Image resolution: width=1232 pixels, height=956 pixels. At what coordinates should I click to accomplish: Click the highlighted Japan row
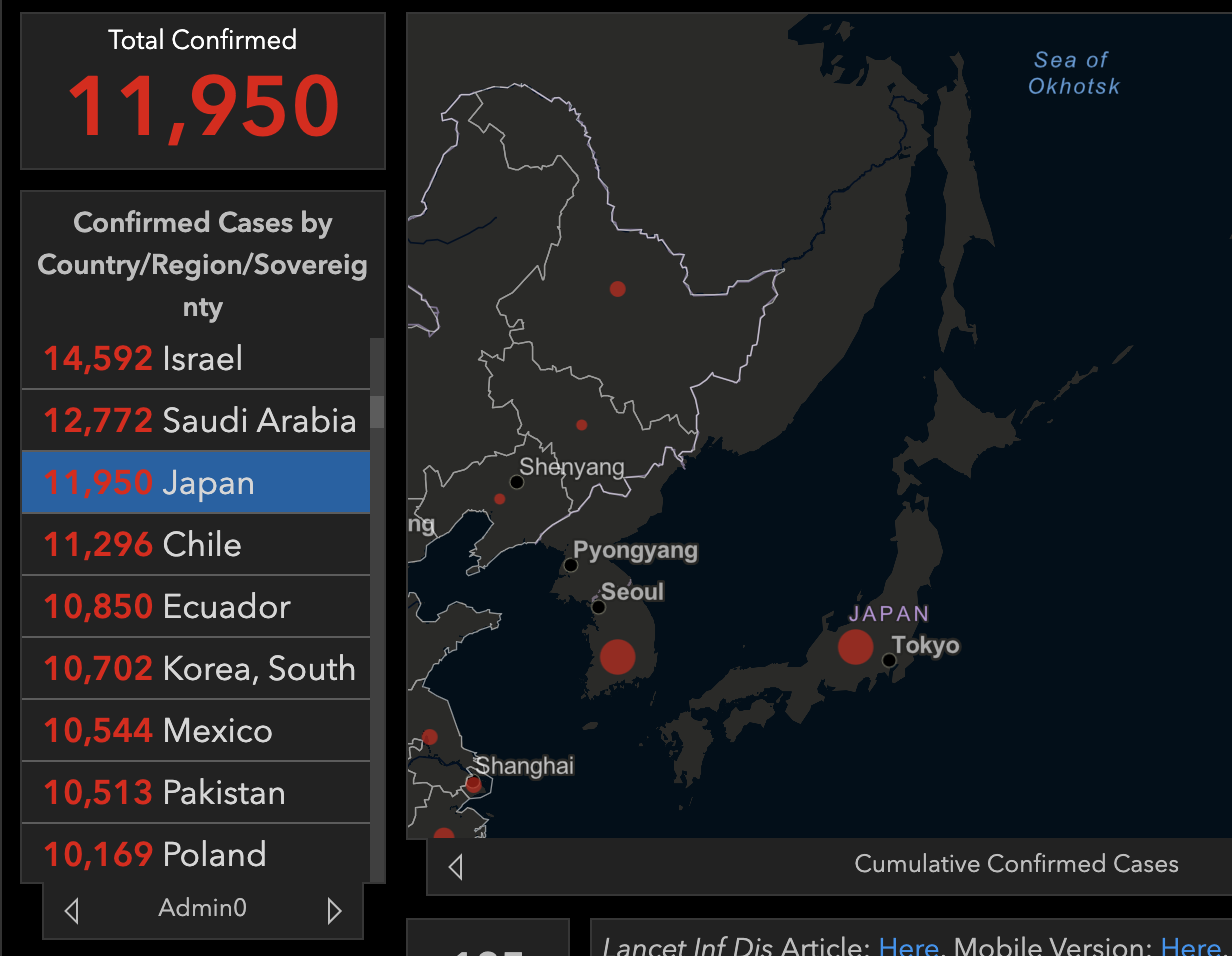point(196,482)
